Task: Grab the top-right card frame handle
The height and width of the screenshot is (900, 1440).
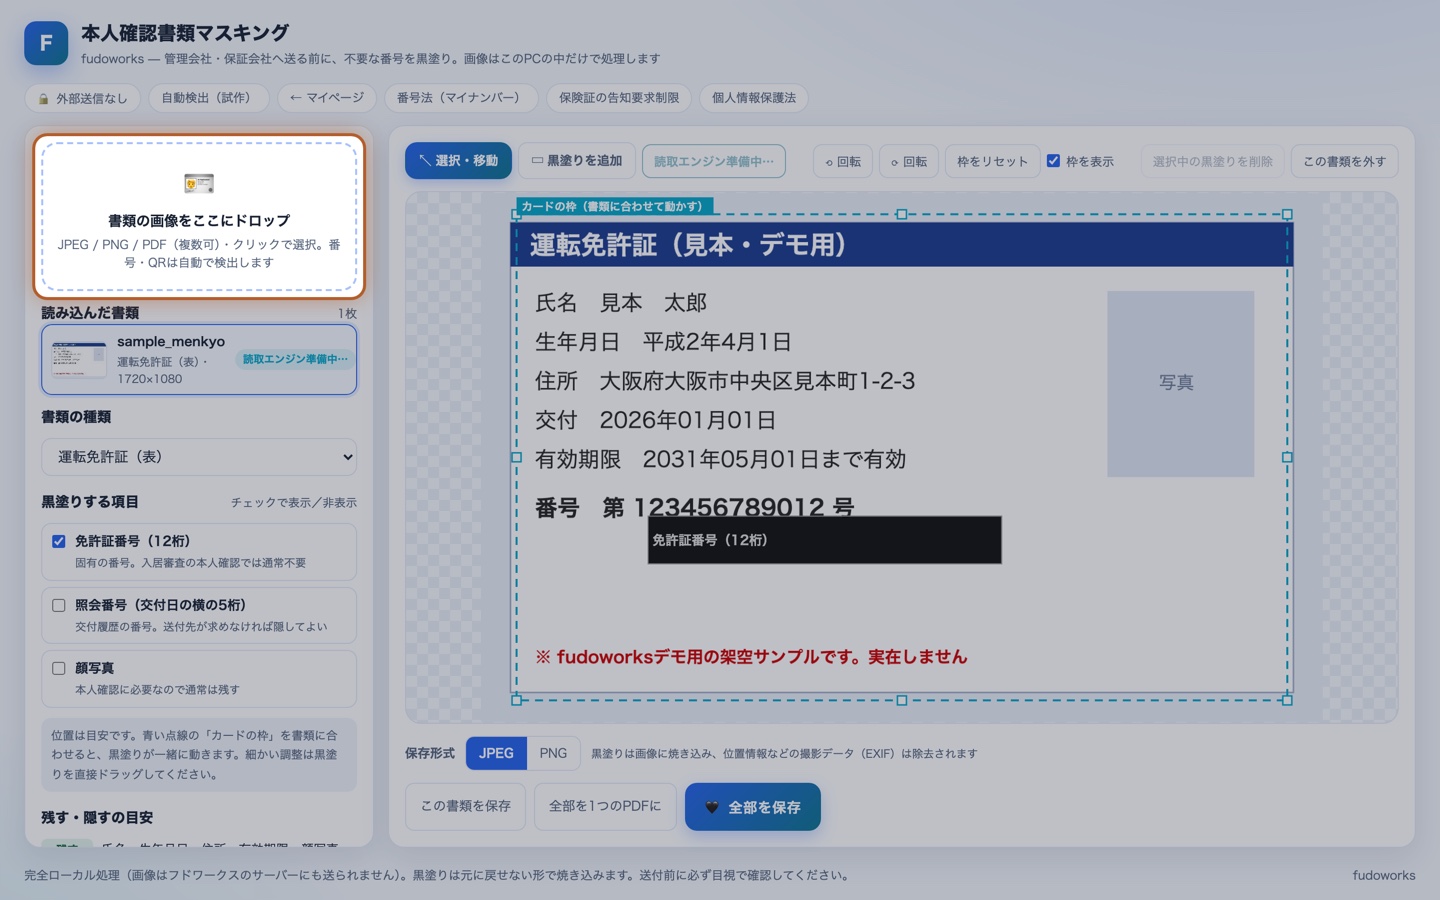Action: [1287, 214]
